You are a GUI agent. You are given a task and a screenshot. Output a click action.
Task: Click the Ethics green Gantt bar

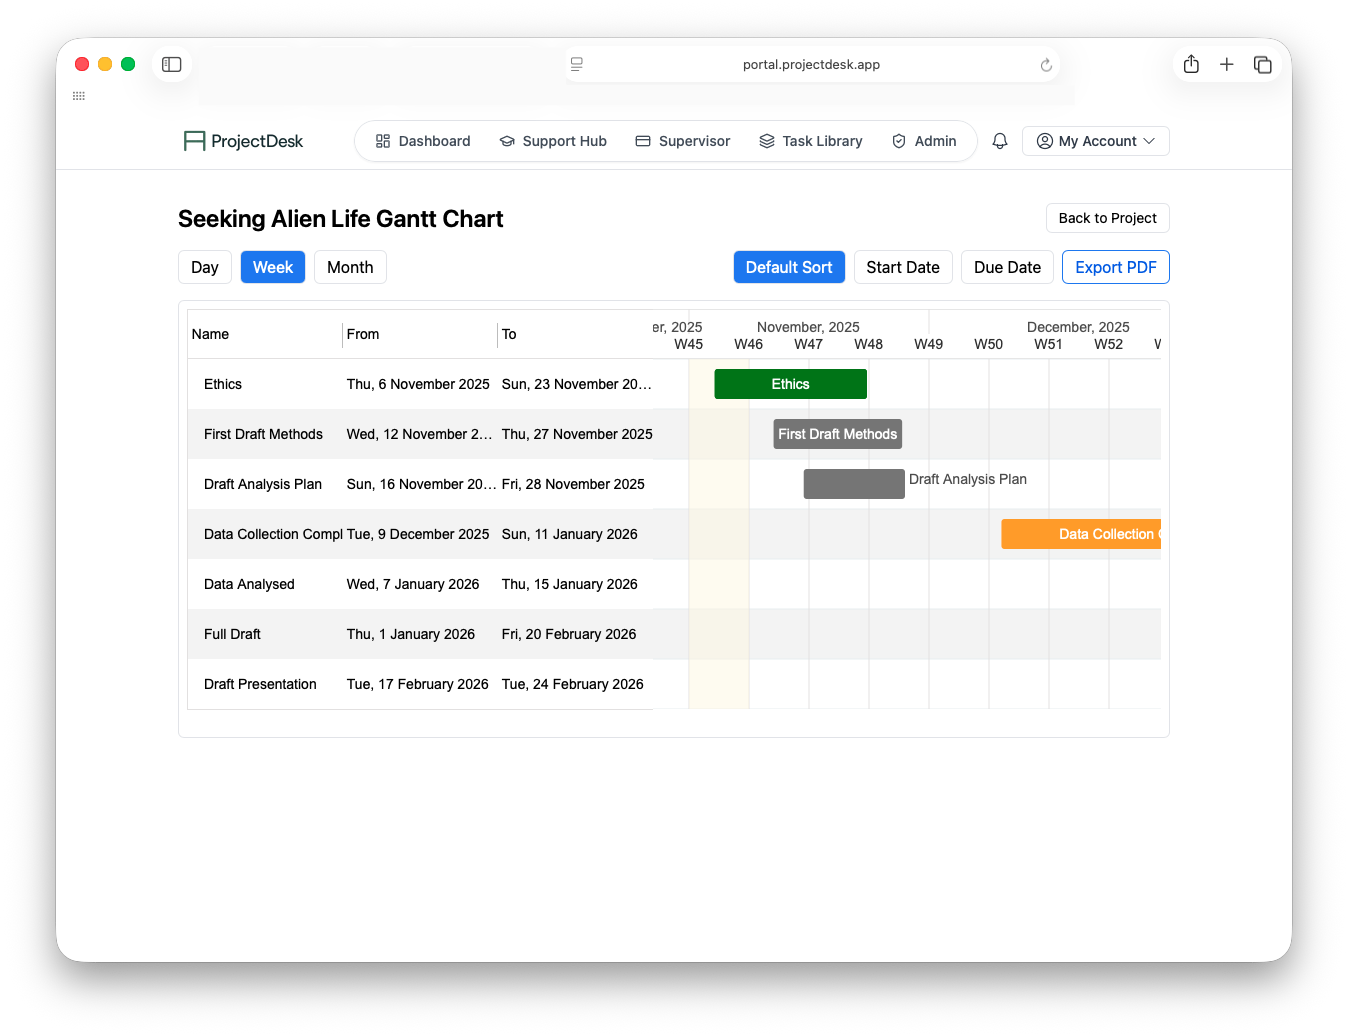point(790,384)
